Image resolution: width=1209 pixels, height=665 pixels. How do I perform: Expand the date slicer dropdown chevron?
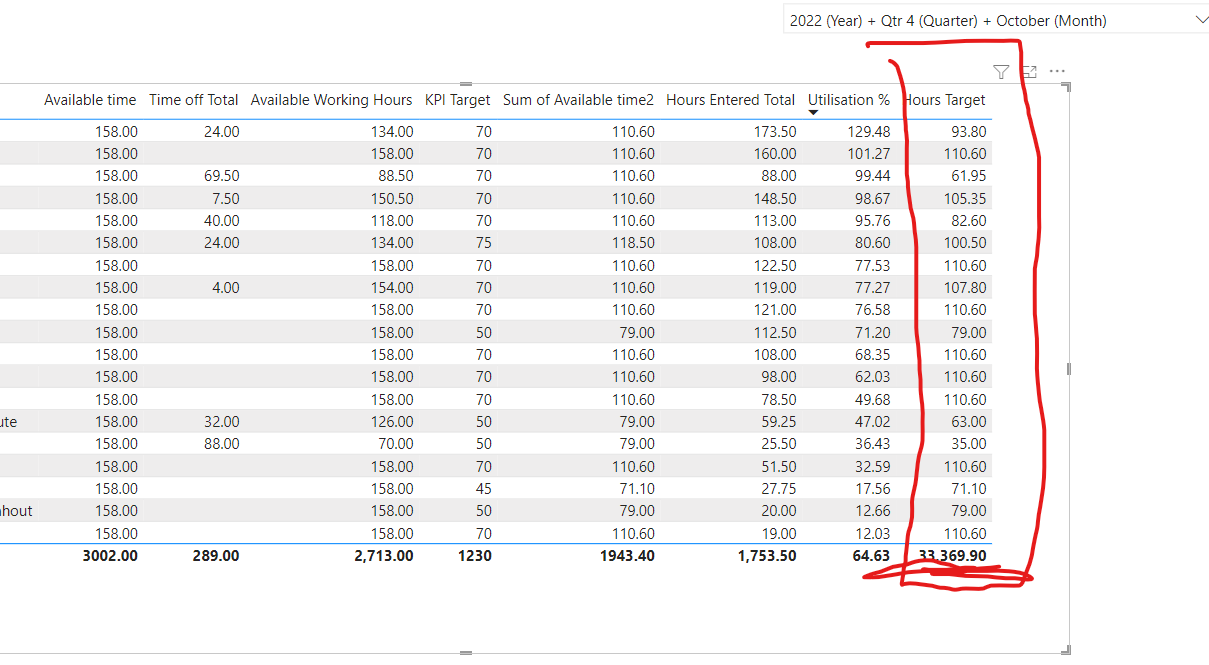click(x=1200, y=20)
